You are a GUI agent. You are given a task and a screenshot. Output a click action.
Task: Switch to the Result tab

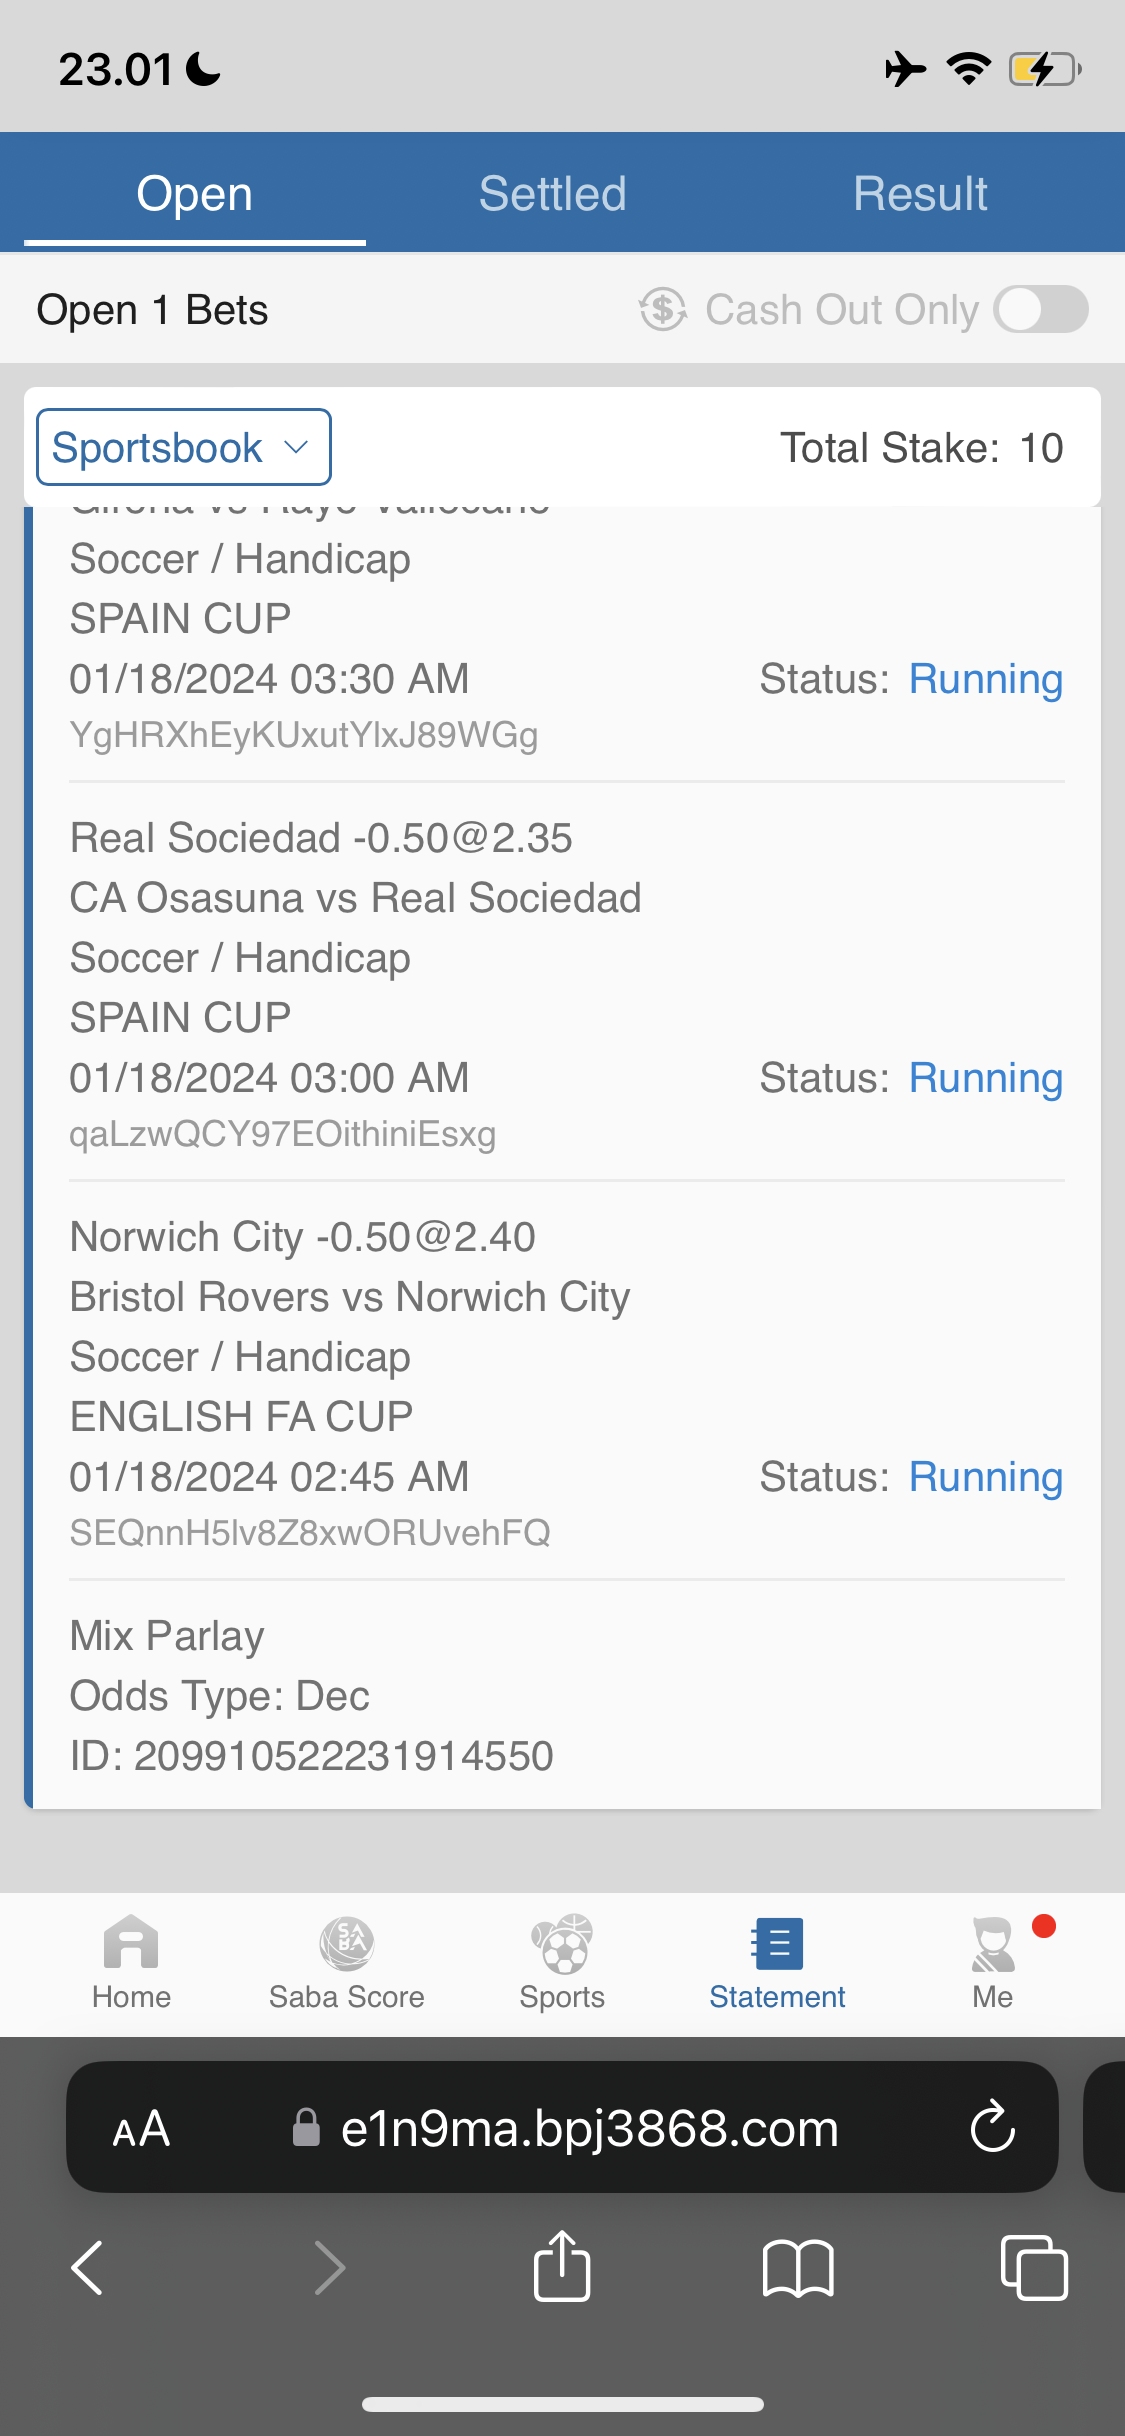[920, 193]
